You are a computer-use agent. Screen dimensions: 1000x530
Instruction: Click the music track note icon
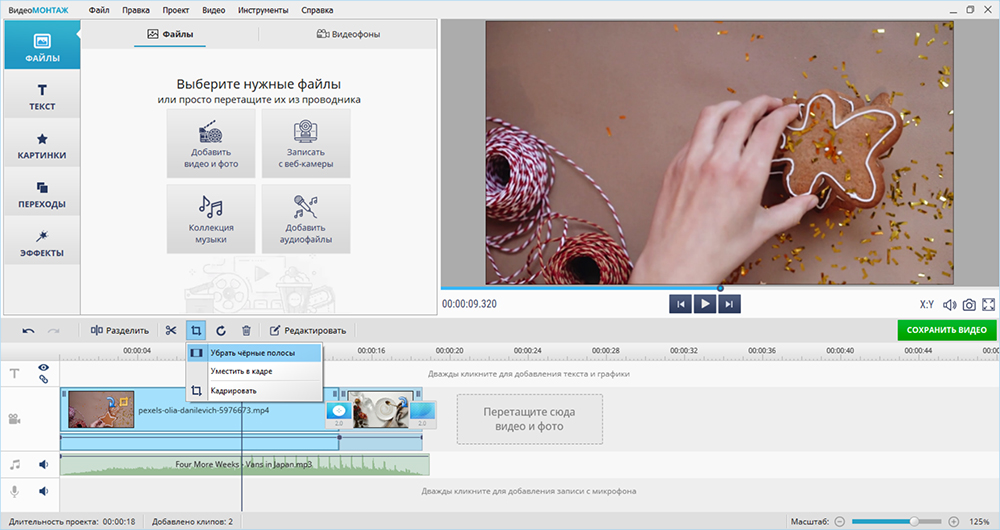point(15,464)
